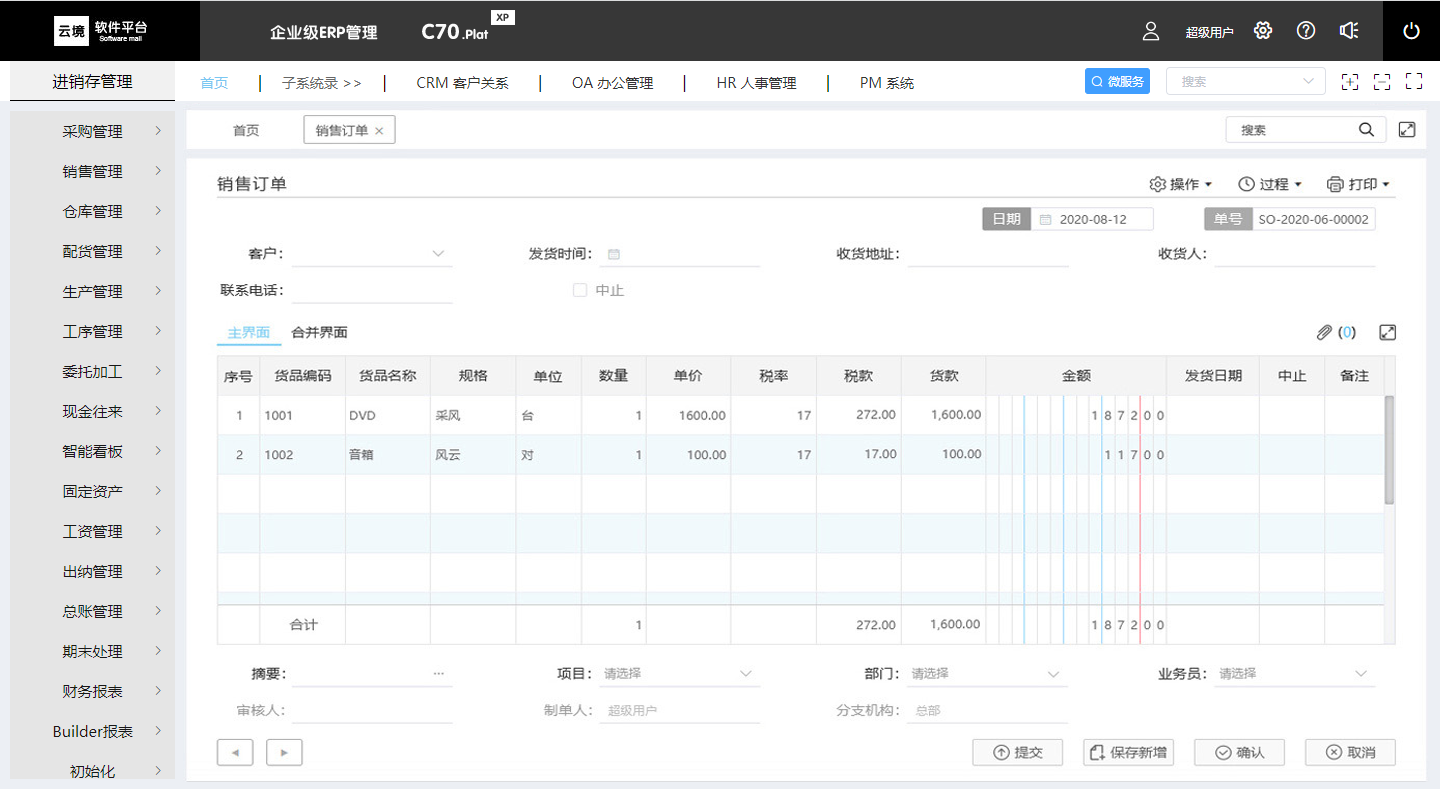Click the 保存新增 button
Screen dimensions: 1440x789
pyautogui.click(x=1128, y=753)
